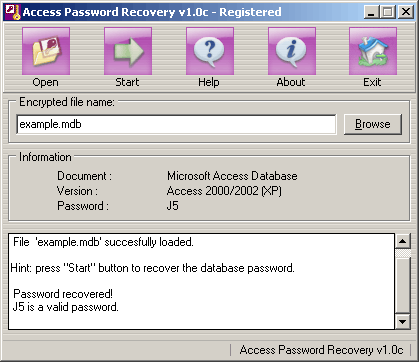The height and width of the screenshot is (362, 419).
Task: Click the Start label in the toolbar
Action: tap(127, 82)
